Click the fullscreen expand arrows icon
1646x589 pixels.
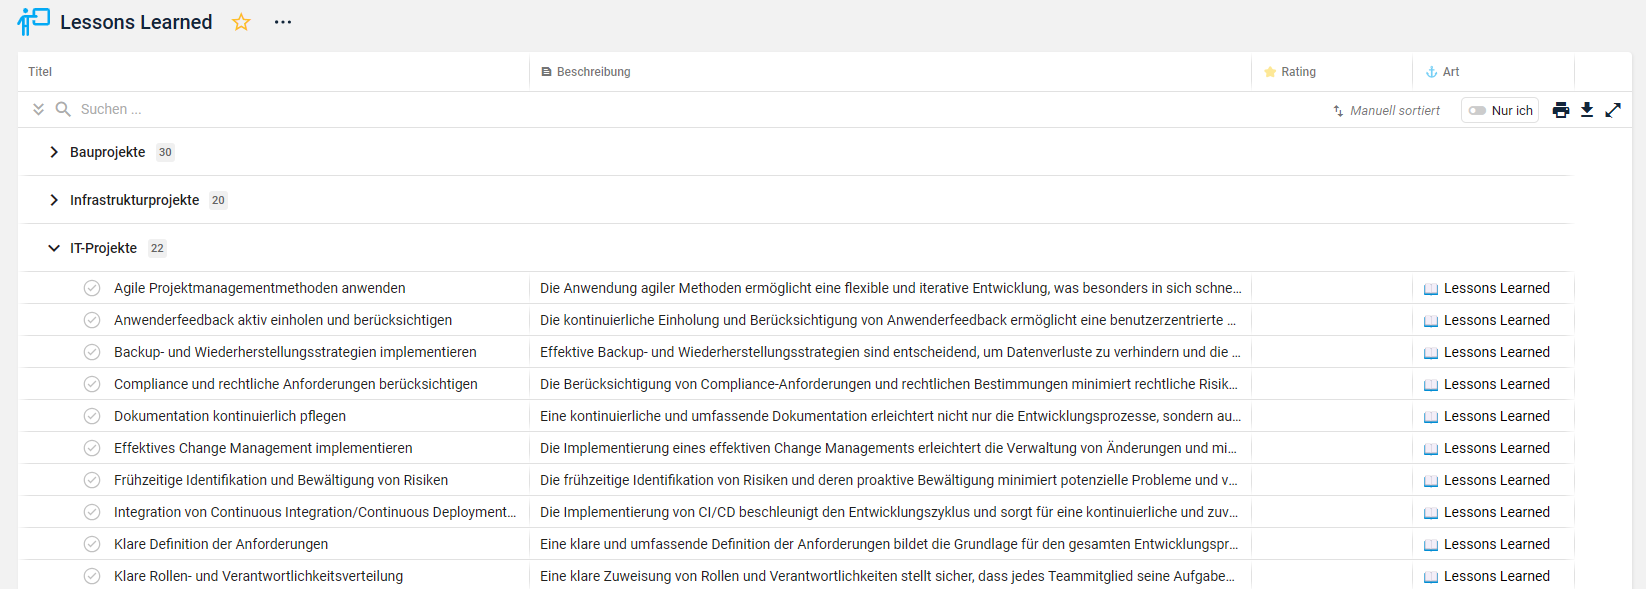coord(1613,110)
